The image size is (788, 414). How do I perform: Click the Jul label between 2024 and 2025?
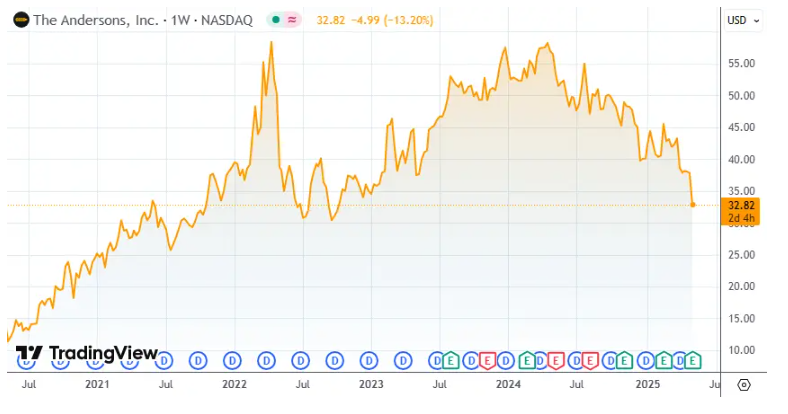point(576,384)
